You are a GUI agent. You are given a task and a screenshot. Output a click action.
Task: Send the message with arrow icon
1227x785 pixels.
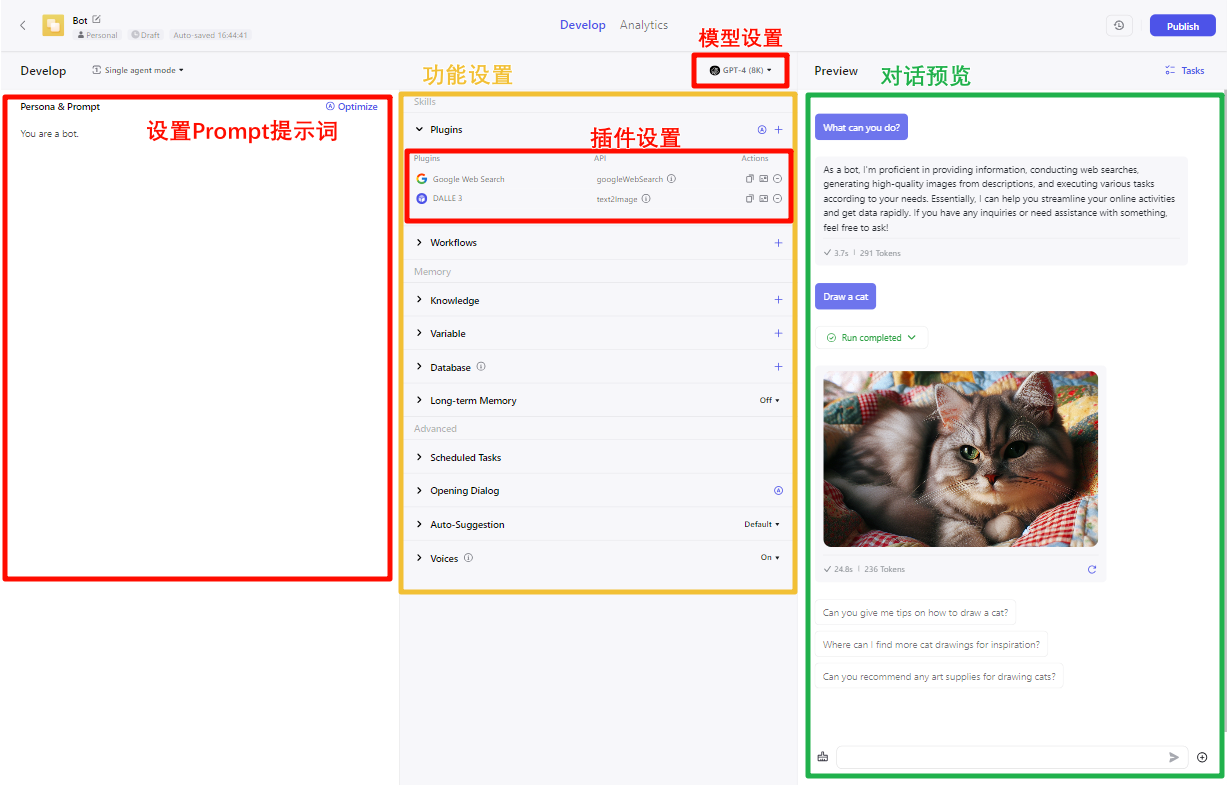coord(1174,757)
